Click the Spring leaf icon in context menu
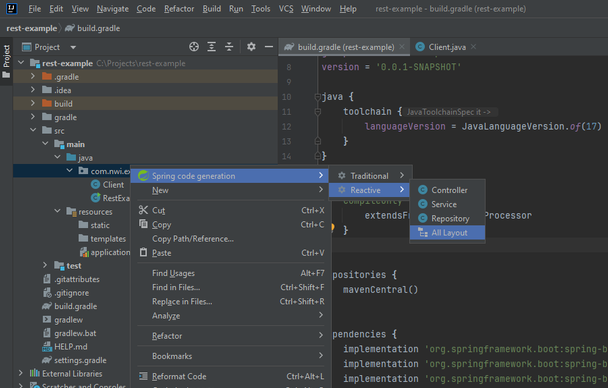Image resolution: width=608 pixels, height=388 pixels. pos(143,176)
